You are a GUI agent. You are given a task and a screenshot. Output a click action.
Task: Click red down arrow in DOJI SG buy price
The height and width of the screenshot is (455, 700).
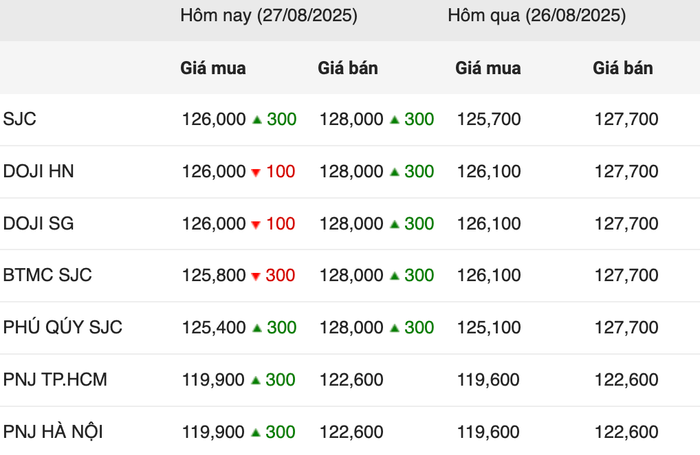pyautogui.click(x=256, y=225)
